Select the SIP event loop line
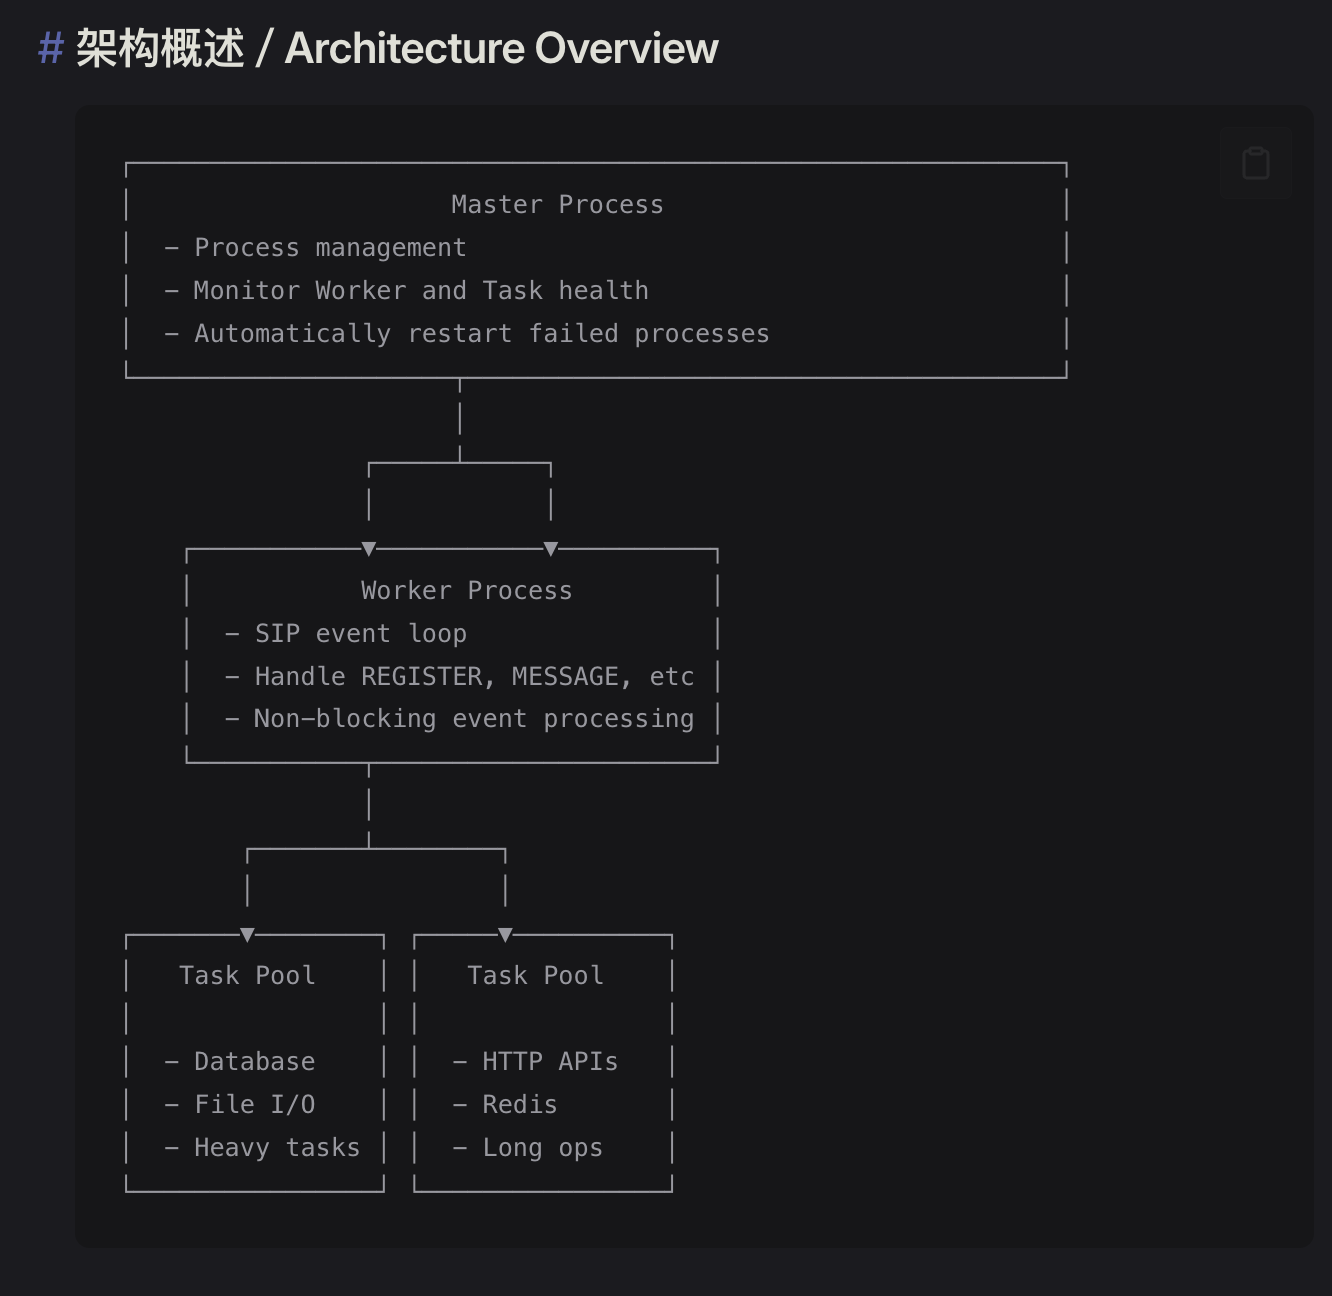 point(360,634)
